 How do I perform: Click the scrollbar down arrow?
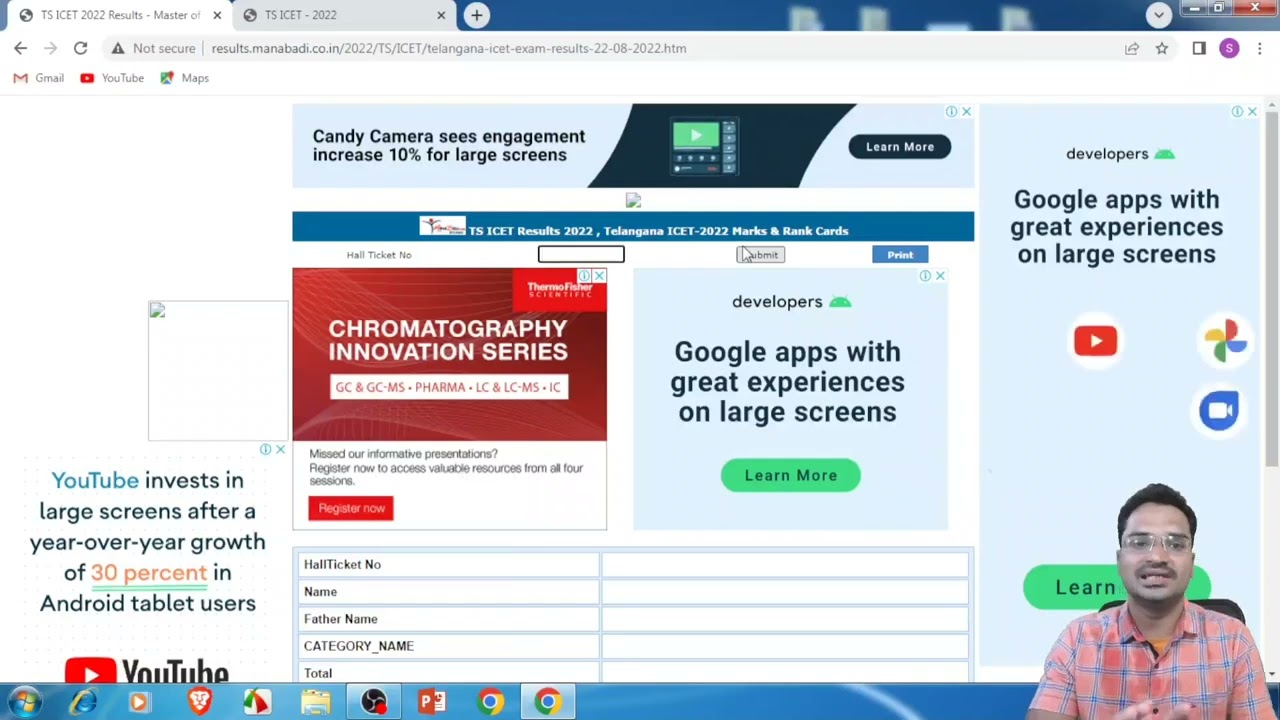pos(1272,674)
